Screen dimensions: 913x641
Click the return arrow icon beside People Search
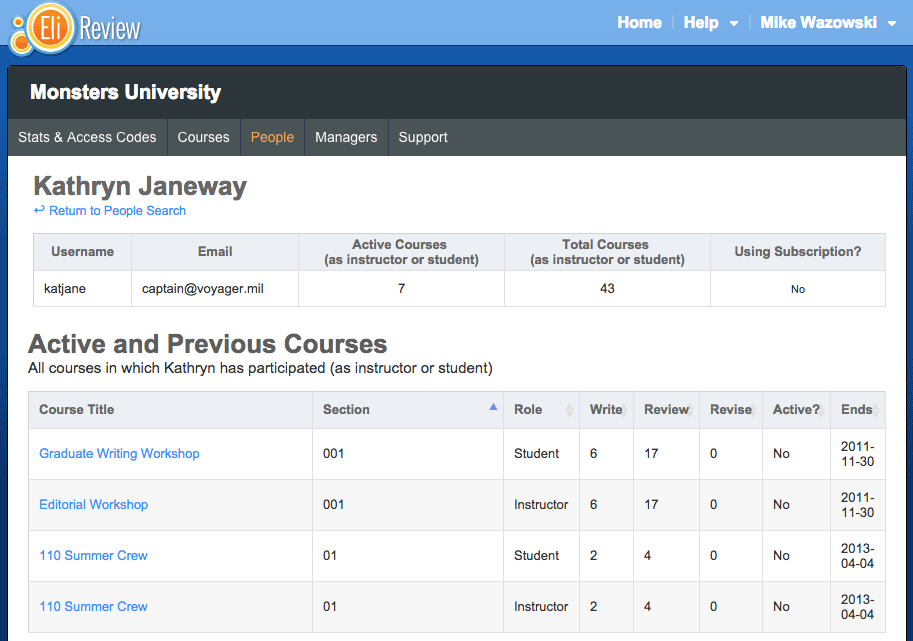pos(39,210)
